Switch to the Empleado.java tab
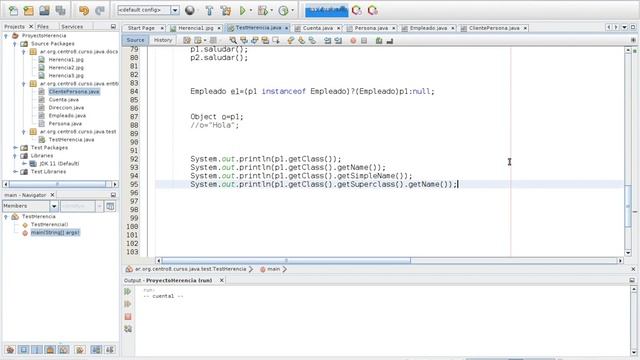This screenshot has width=640, height=360. [x=428, y=28]
